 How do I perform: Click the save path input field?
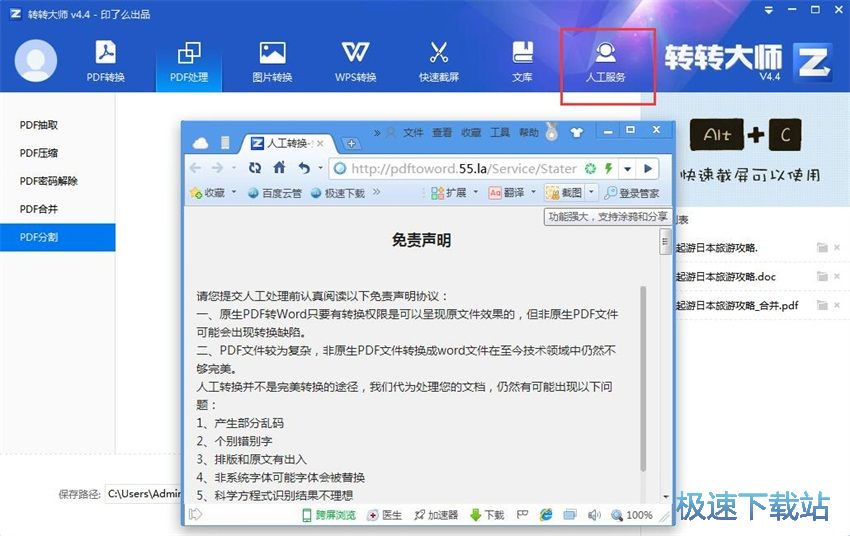point(144,494)
